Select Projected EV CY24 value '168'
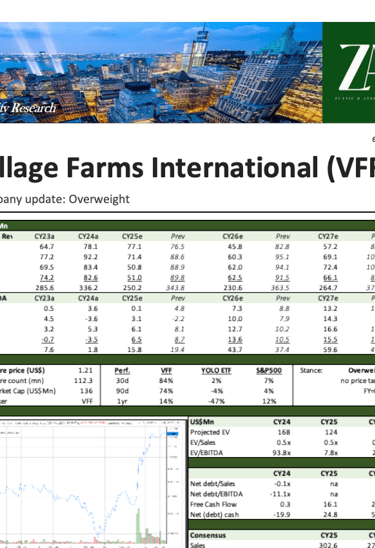The image size is (375, 548). (x=284, y=432)
